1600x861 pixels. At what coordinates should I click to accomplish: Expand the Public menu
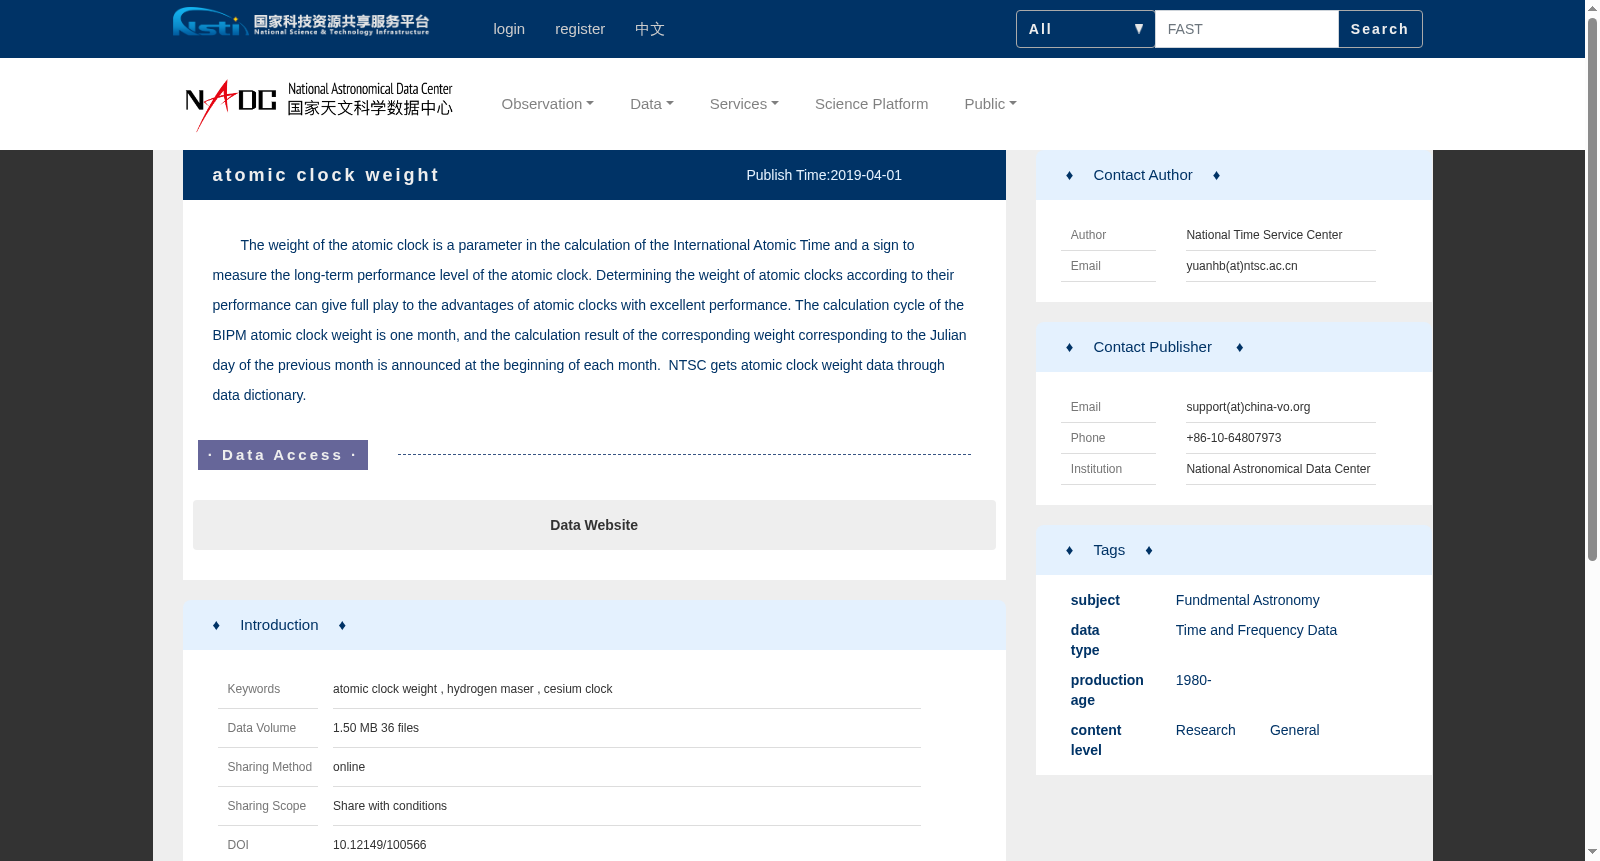(991, 104)
